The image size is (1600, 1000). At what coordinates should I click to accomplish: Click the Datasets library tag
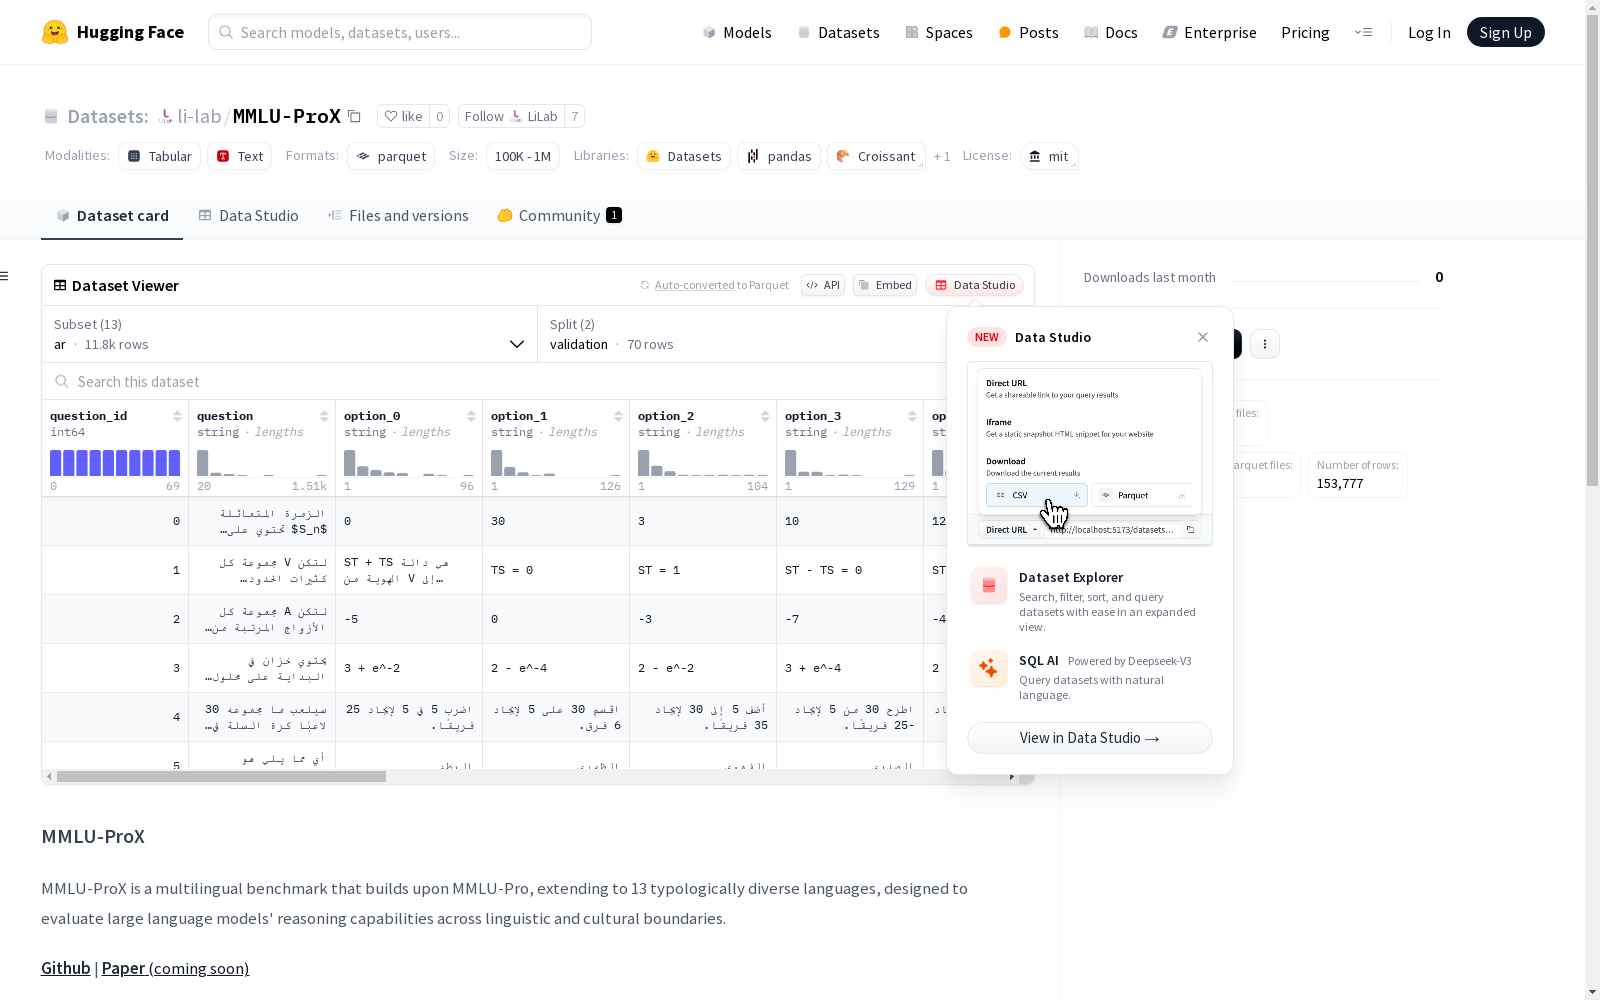pyautogui.click(x=684, y=156)
